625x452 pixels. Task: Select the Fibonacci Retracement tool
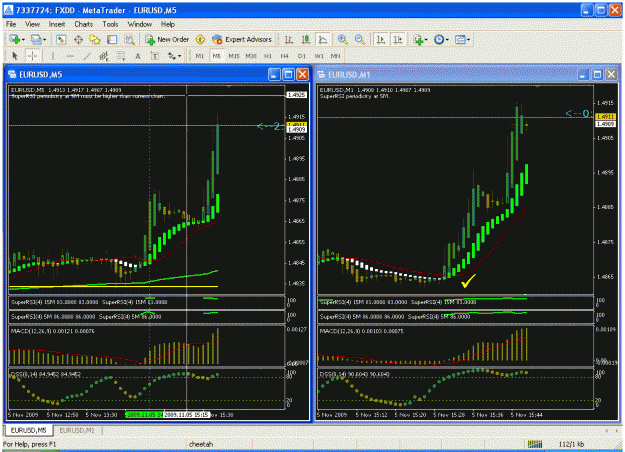pos(121,56)
